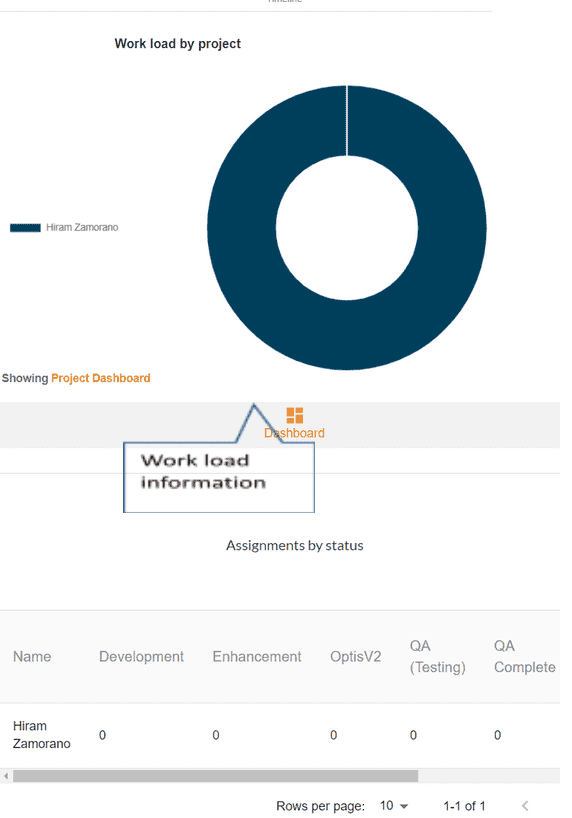Click the Assignments by status heading
The height and width of the screenshot is (818, 572).
point(295,546)
